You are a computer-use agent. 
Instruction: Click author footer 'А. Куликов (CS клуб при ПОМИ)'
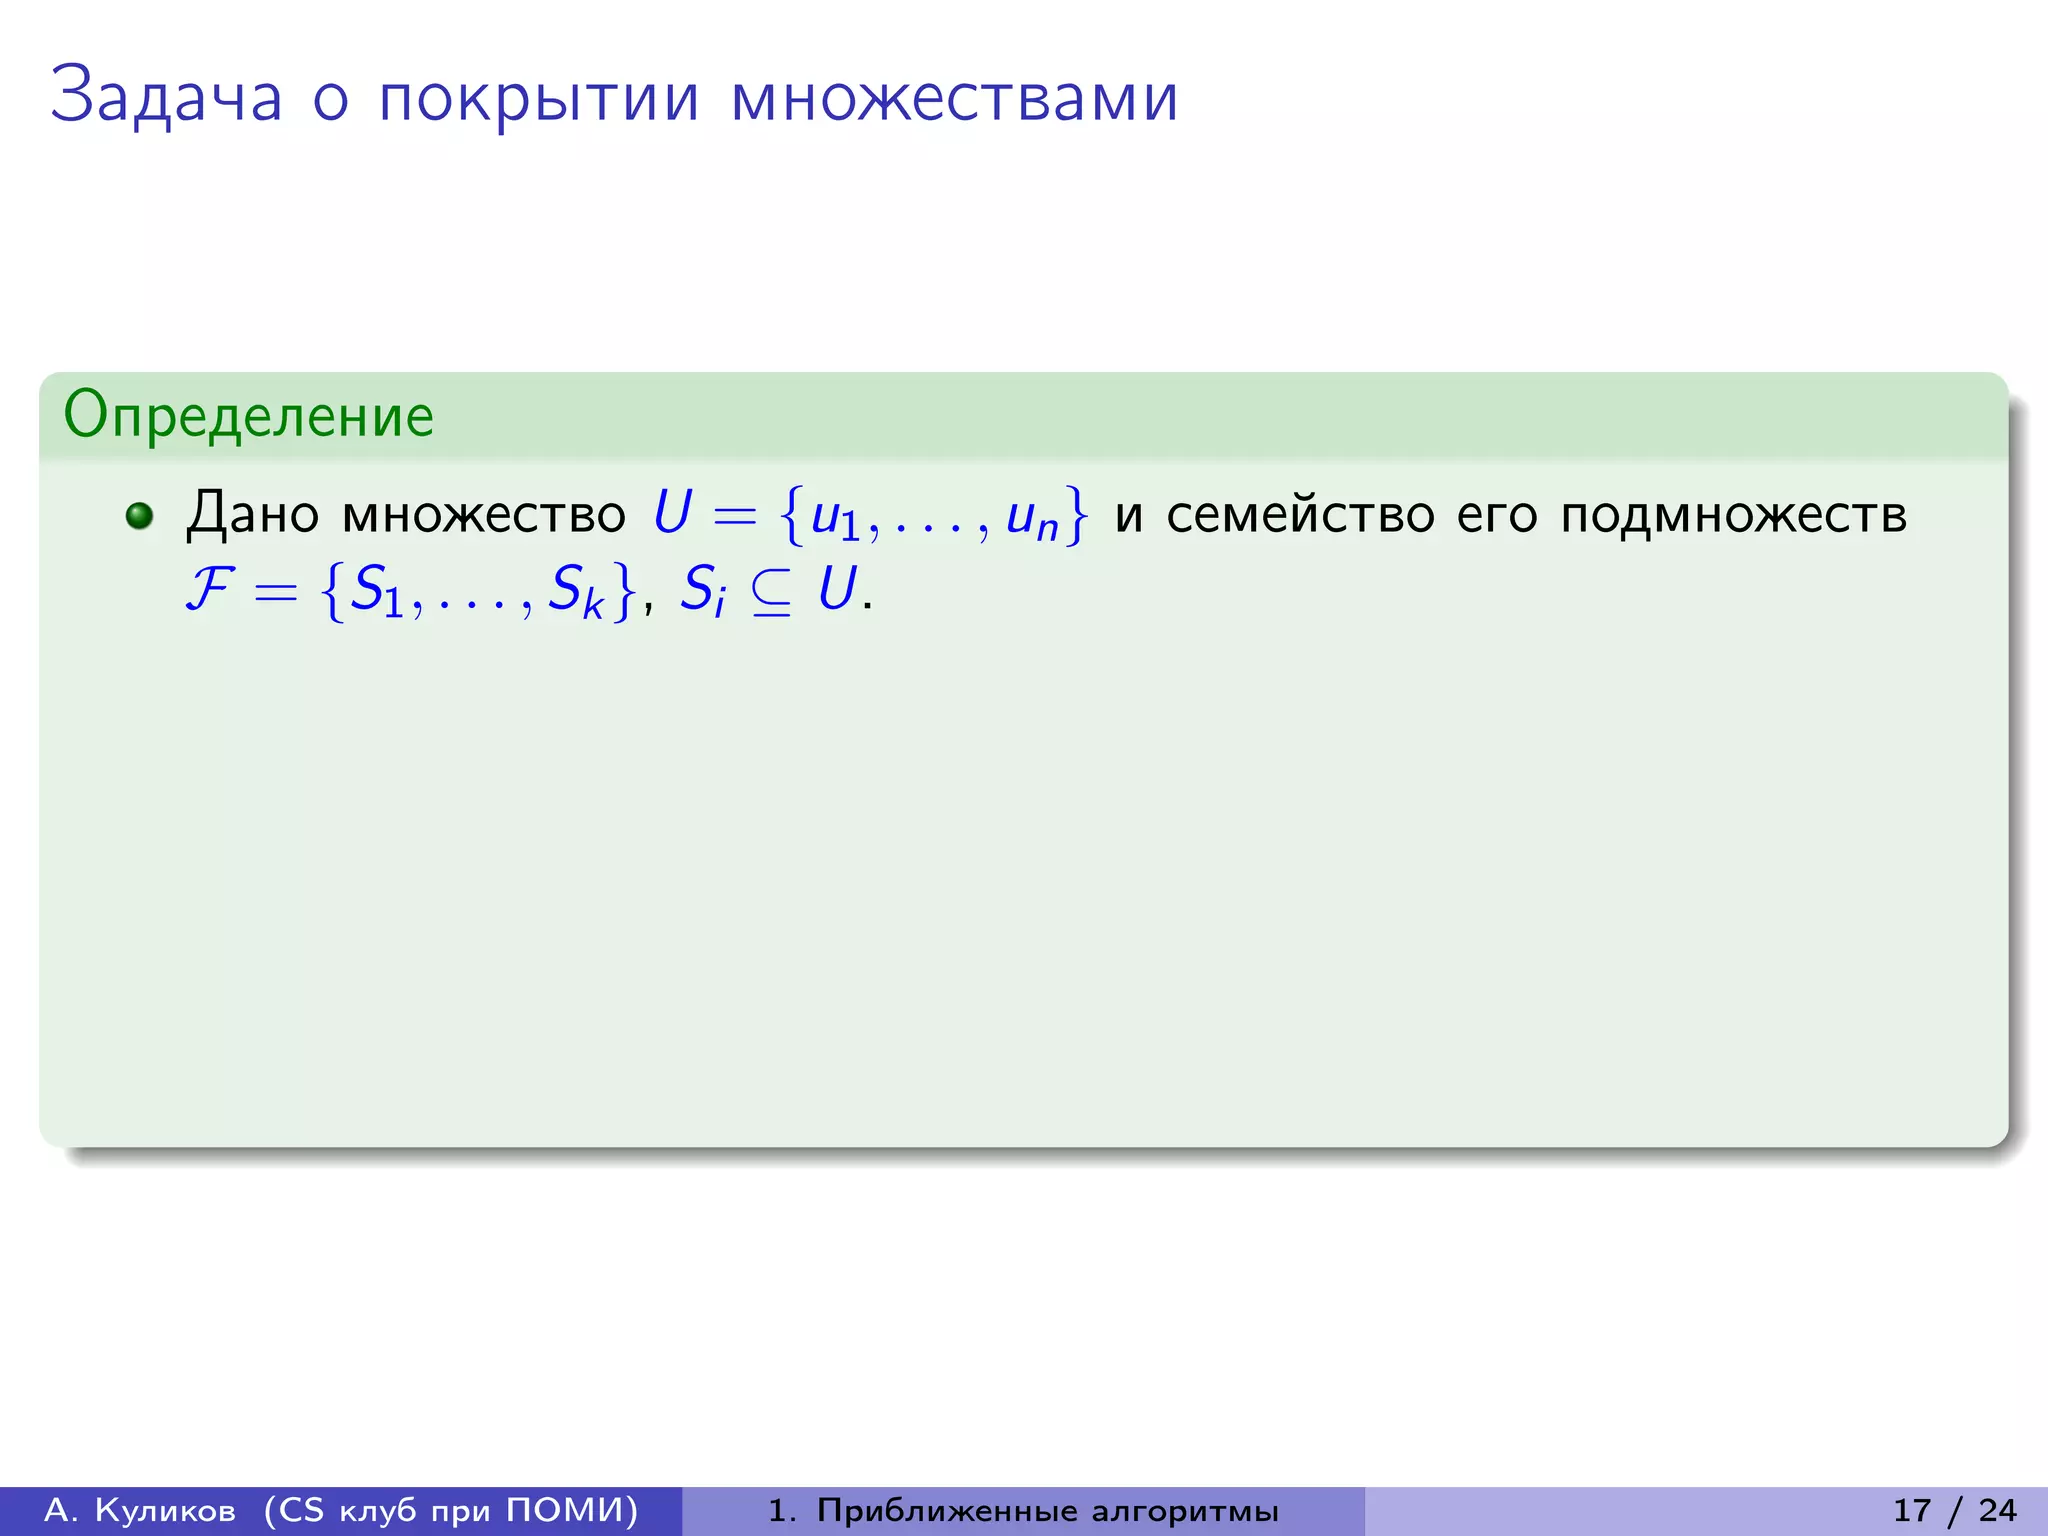click(x=341, y=1510)
